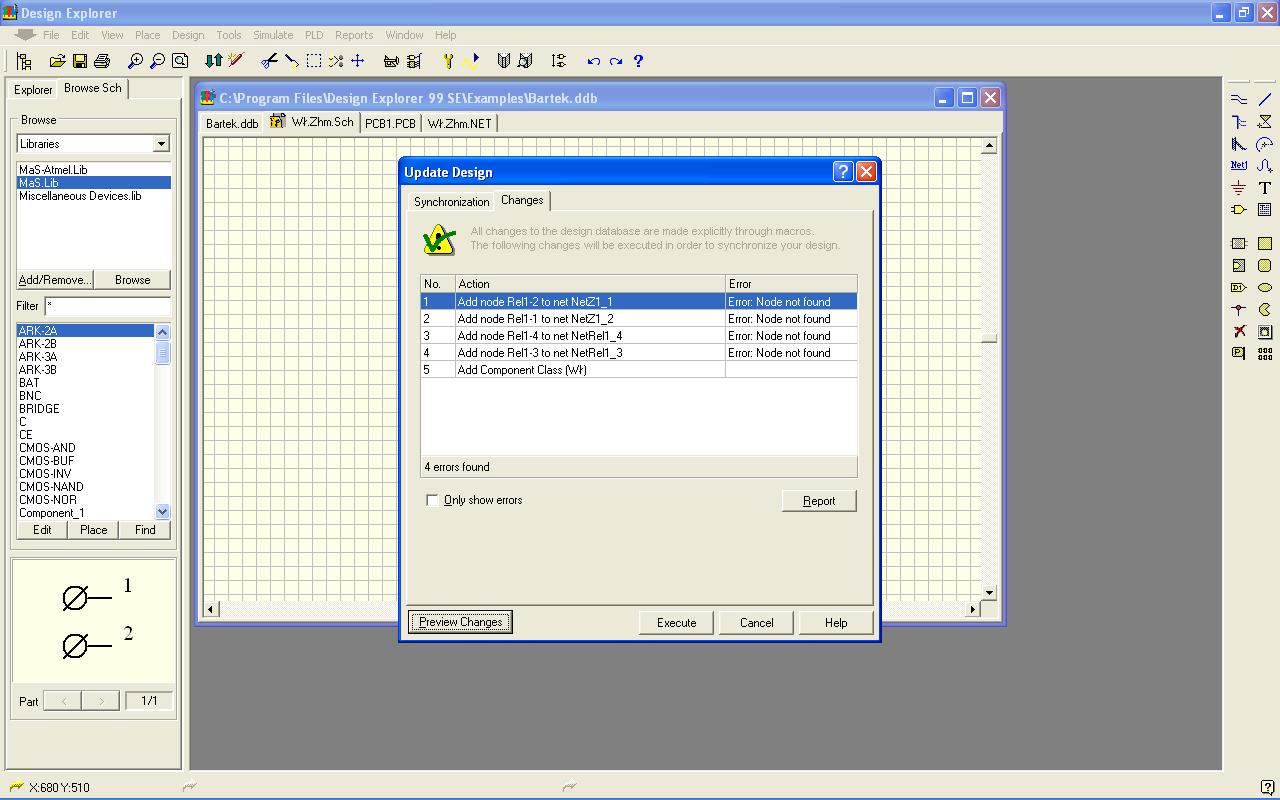This screenshot has height=800, width=1280.
Task: Enable the Only show errors checkbox
Action: coord(432,500)
